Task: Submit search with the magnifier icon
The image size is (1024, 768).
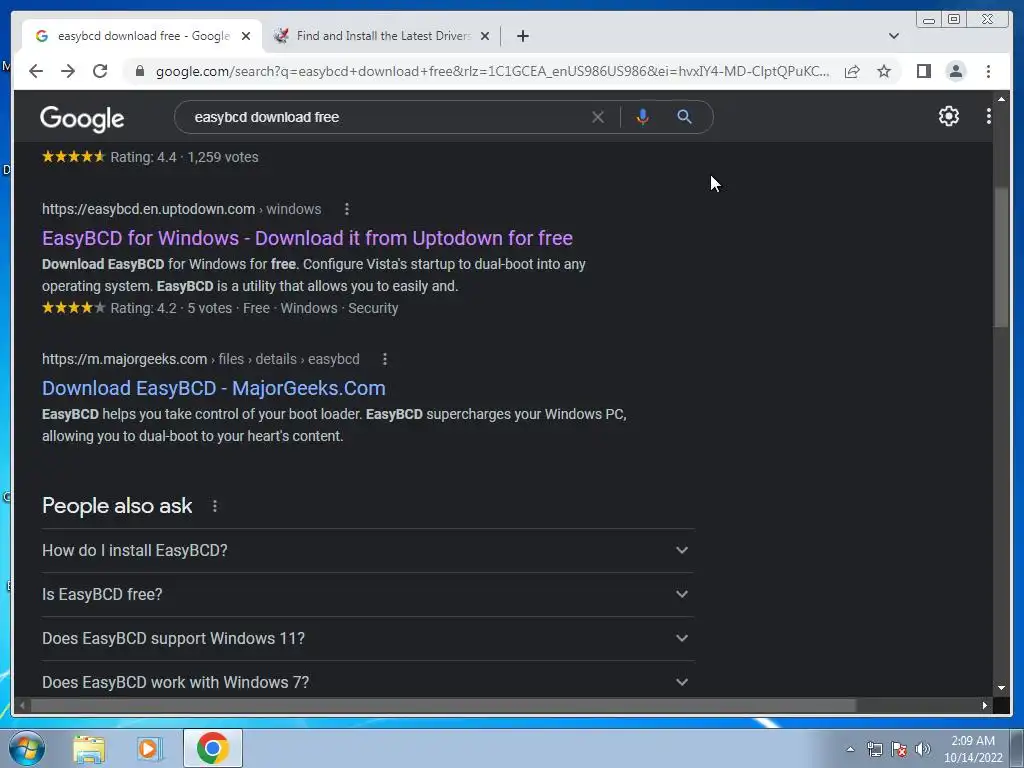Action: pos(684,117)
